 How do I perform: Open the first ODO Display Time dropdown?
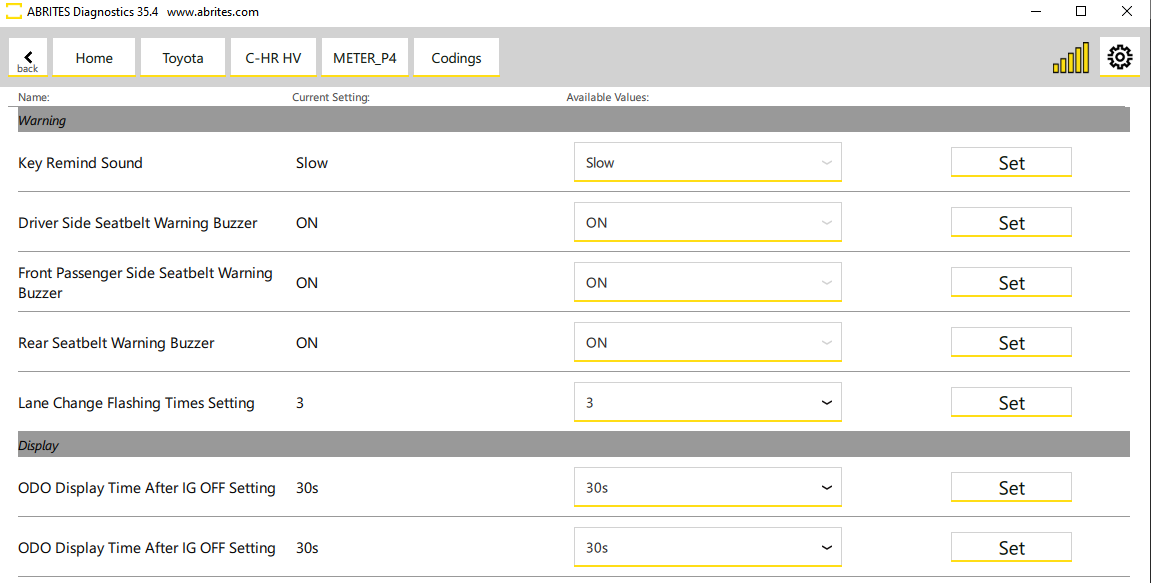click(707, 488)
